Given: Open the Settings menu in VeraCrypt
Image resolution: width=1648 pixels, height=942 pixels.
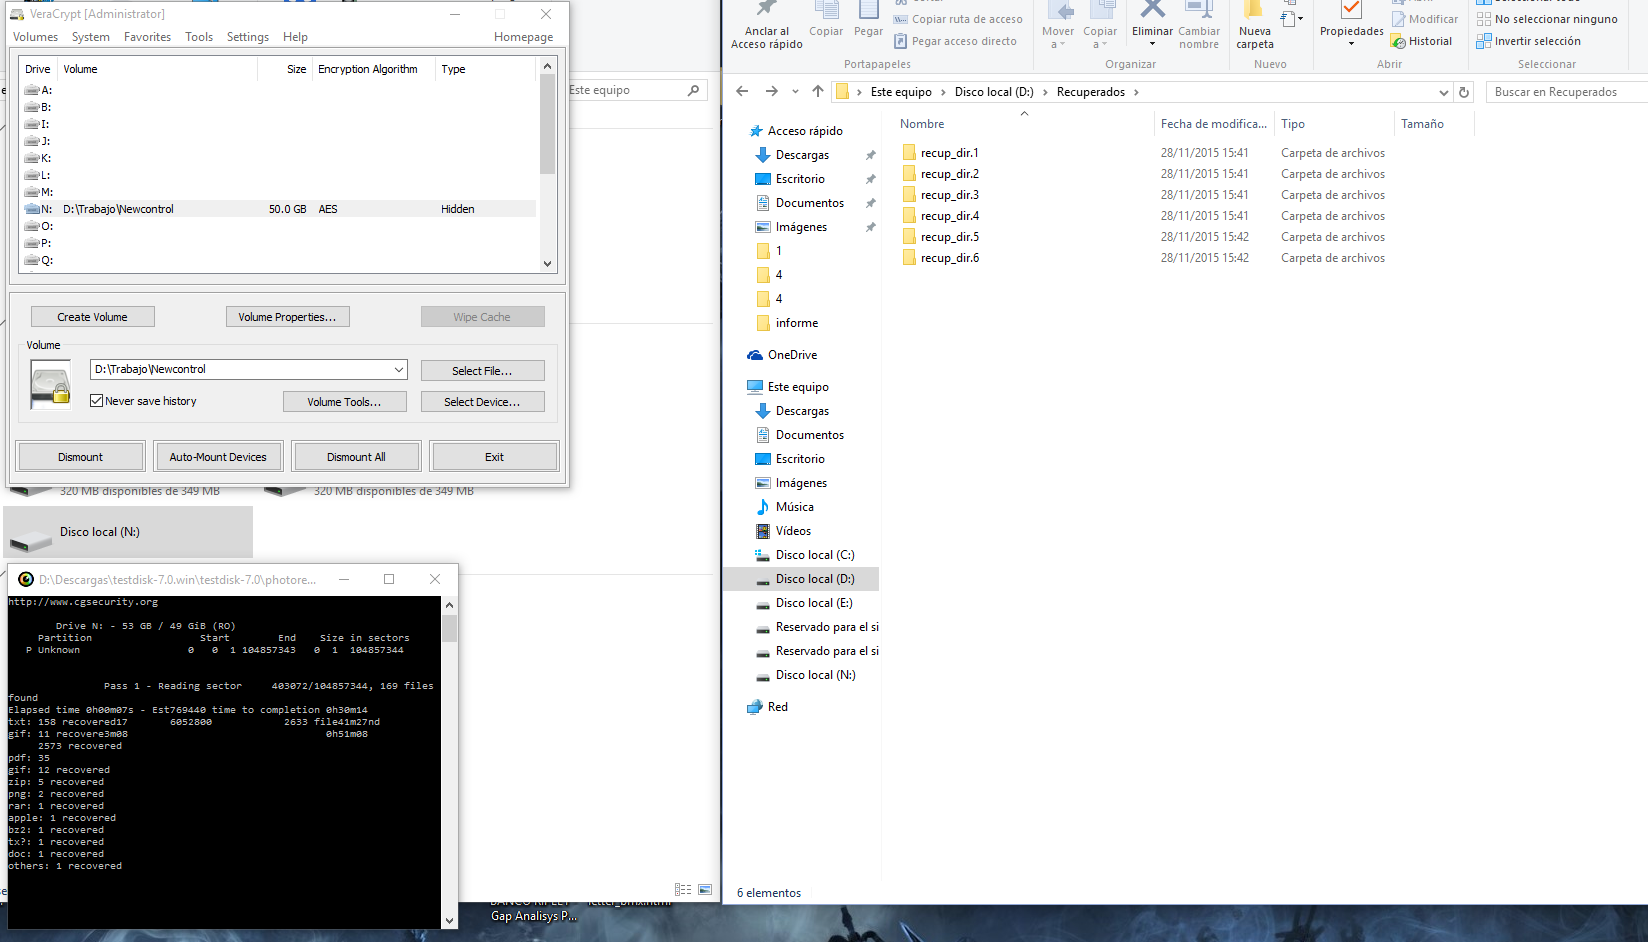Looking at the screenshot, I should pyautogui.click(x=248, y=37).
